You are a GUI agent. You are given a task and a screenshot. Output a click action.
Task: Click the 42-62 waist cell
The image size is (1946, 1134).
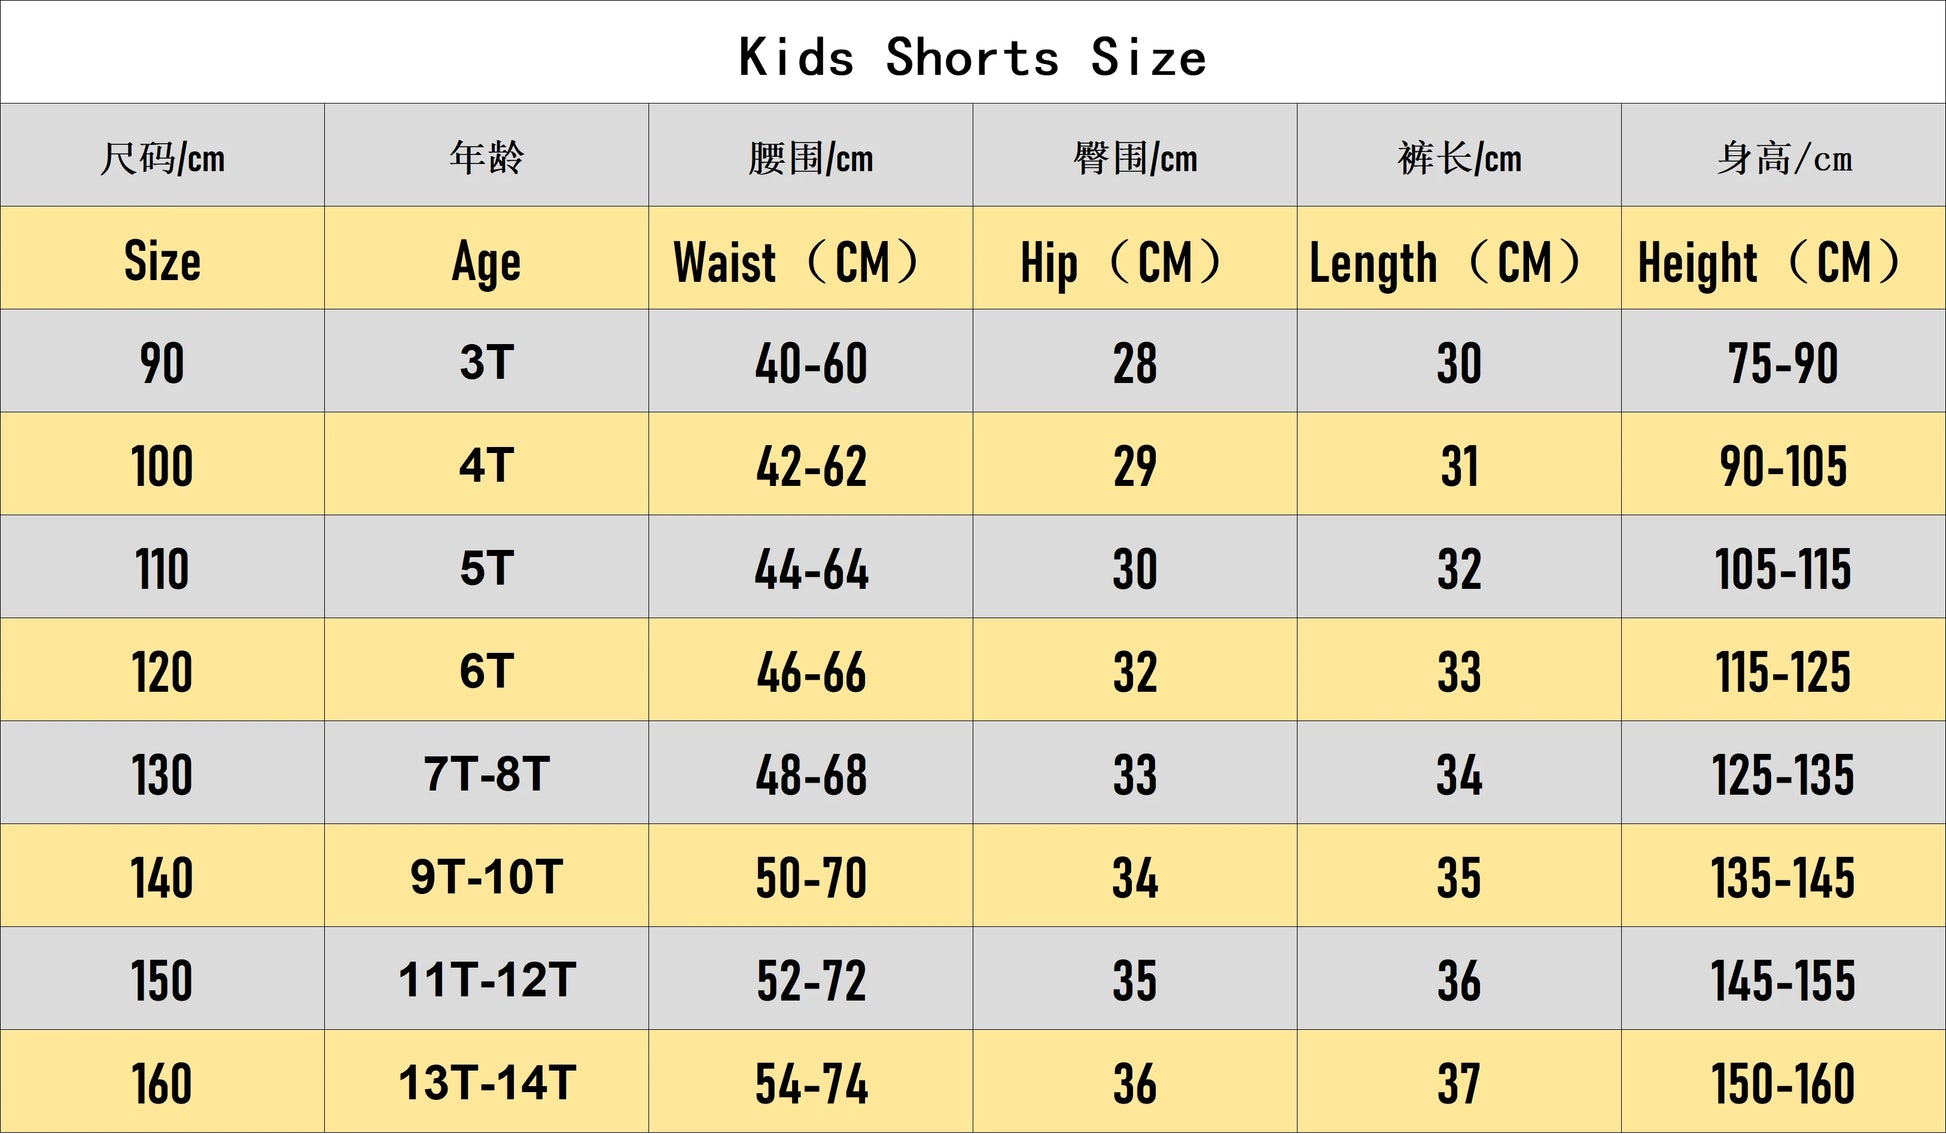810,464
